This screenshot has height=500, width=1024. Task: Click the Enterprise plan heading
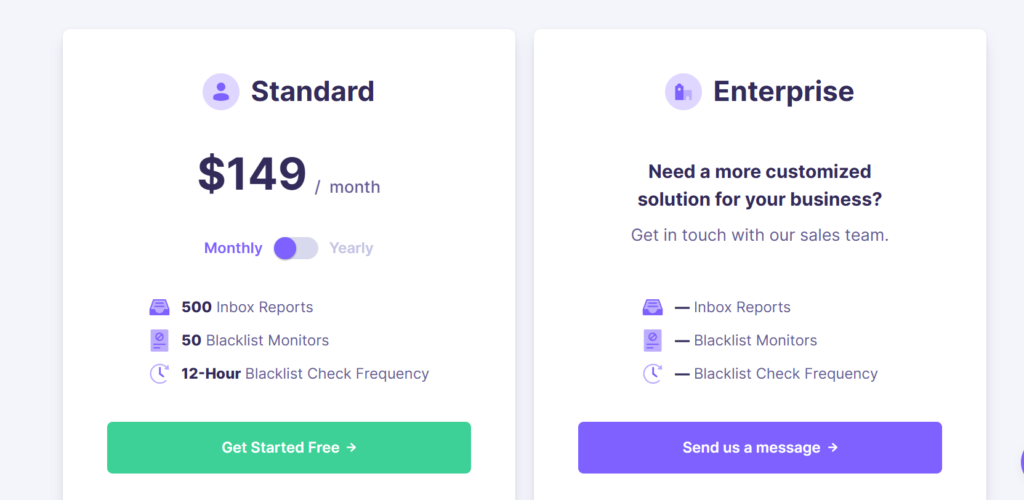tap(784, 91)
